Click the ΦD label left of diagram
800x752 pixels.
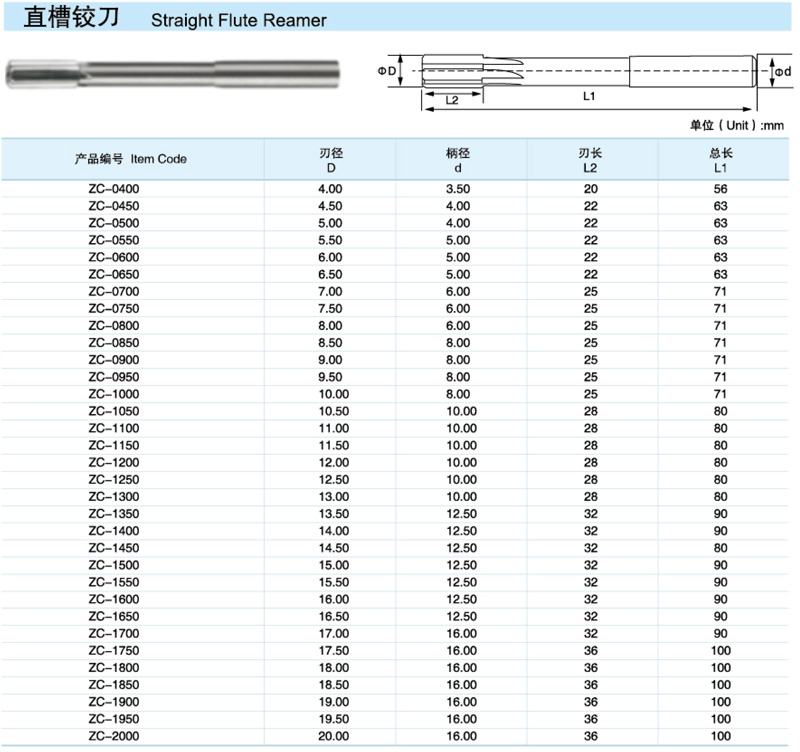pyautogui.click(x=388, y=72)
